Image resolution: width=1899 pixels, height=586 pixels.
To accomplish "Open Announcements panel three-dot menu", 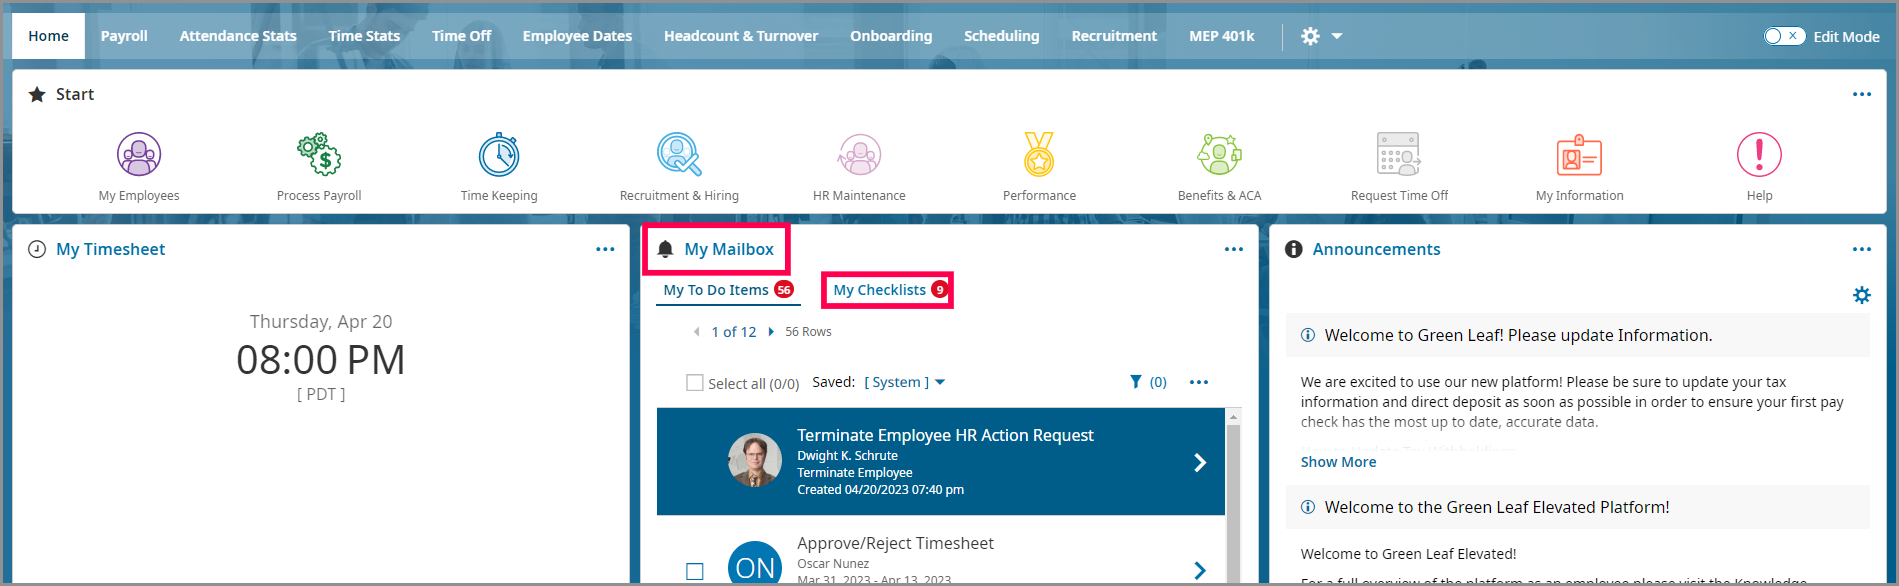I will click(1861, 249).
